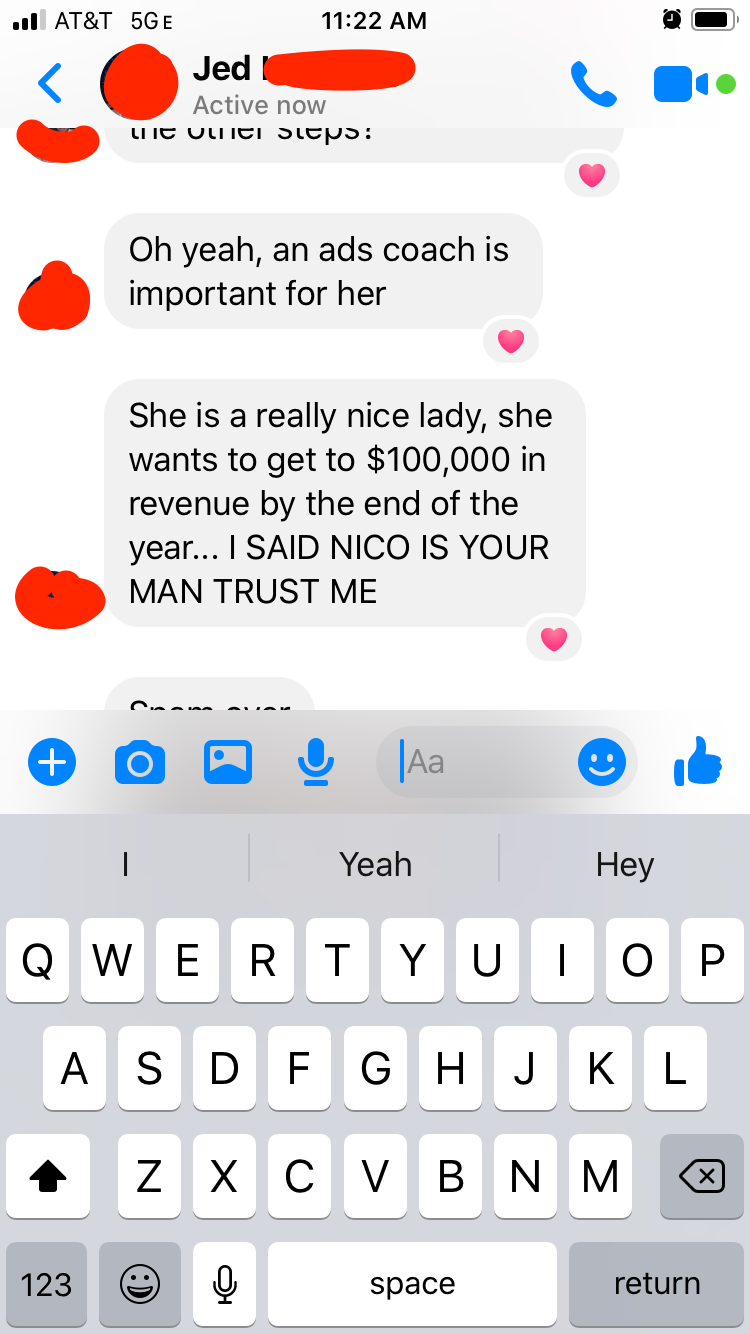Screen dimensions: 750x1334
Task: Record a voice message with microphone icon
Action: click(315, 763)
